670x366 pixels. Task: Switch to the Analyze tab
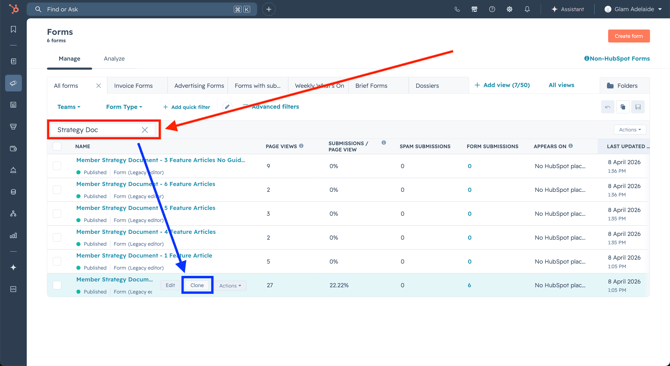114,59
